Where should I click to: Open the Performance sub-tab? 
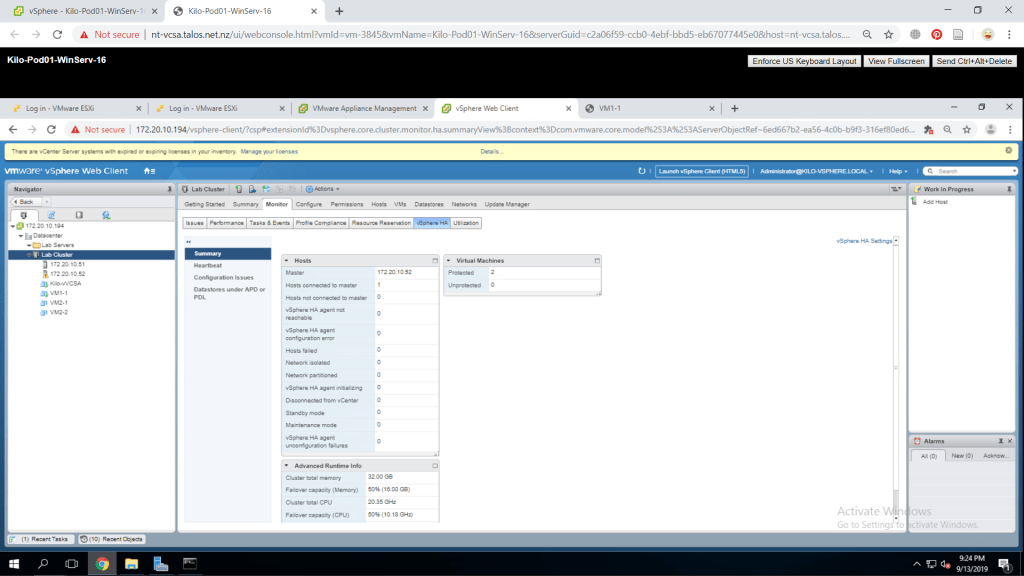pos(226,223)
